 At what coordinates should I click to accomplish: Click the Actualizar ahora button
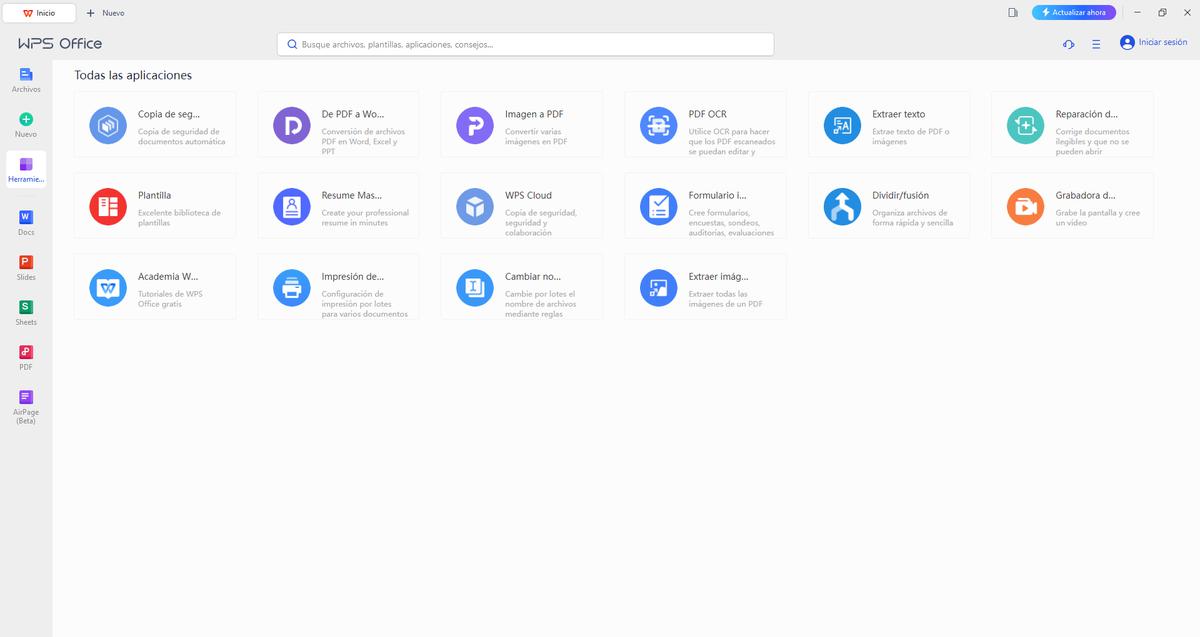coord(1073,13)
